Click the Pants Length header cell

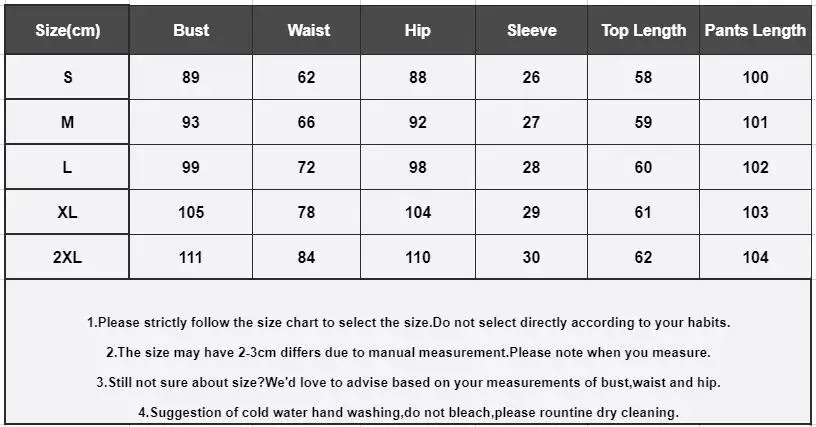pos(755,30)
